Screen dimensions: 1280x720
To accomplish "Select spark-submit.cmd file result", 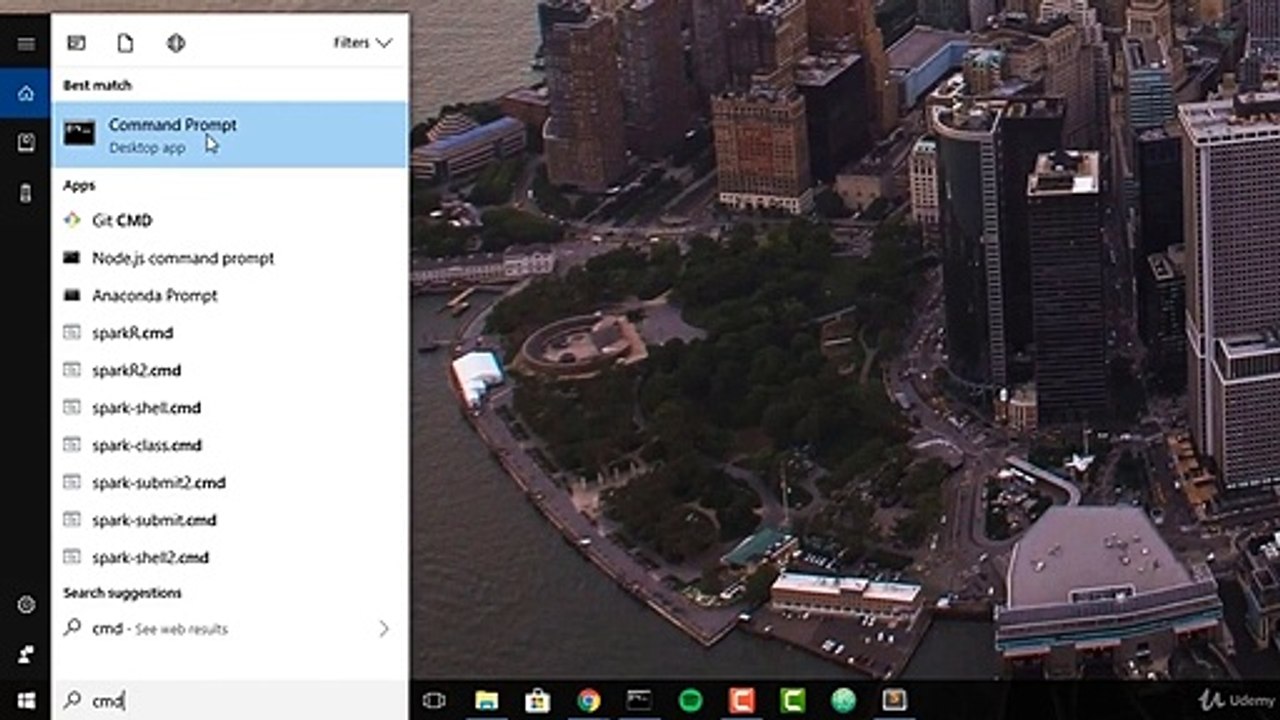I will (230, 520).
